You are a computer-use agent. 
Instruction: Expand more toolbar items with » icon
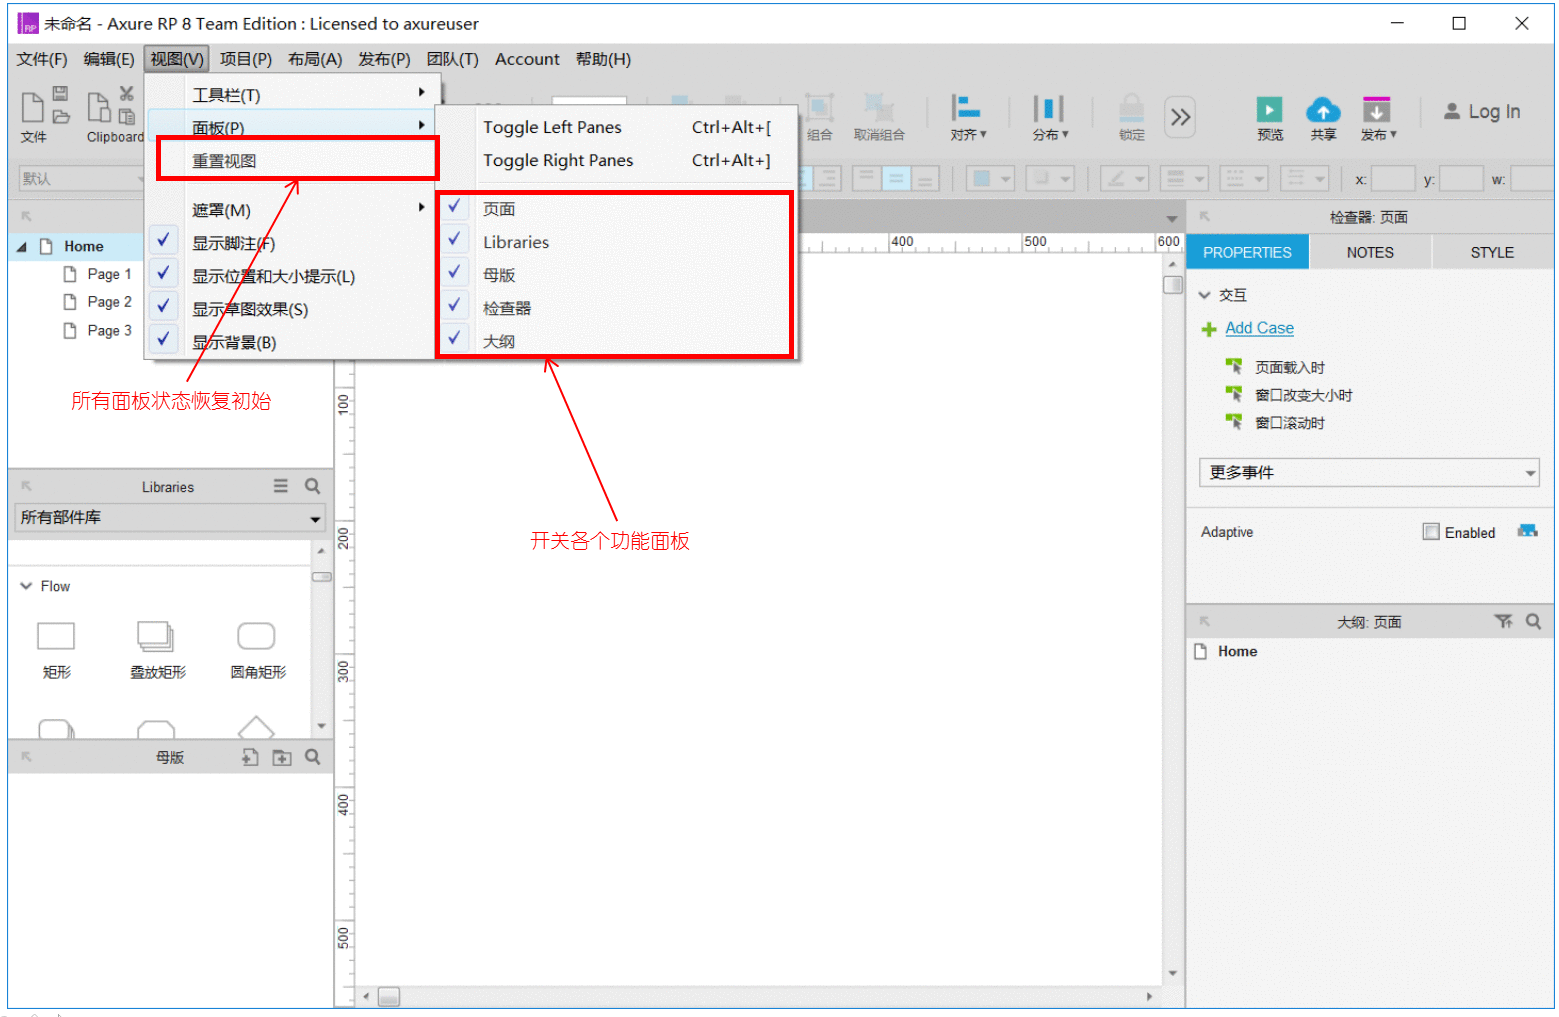[x=1181, y=117]
